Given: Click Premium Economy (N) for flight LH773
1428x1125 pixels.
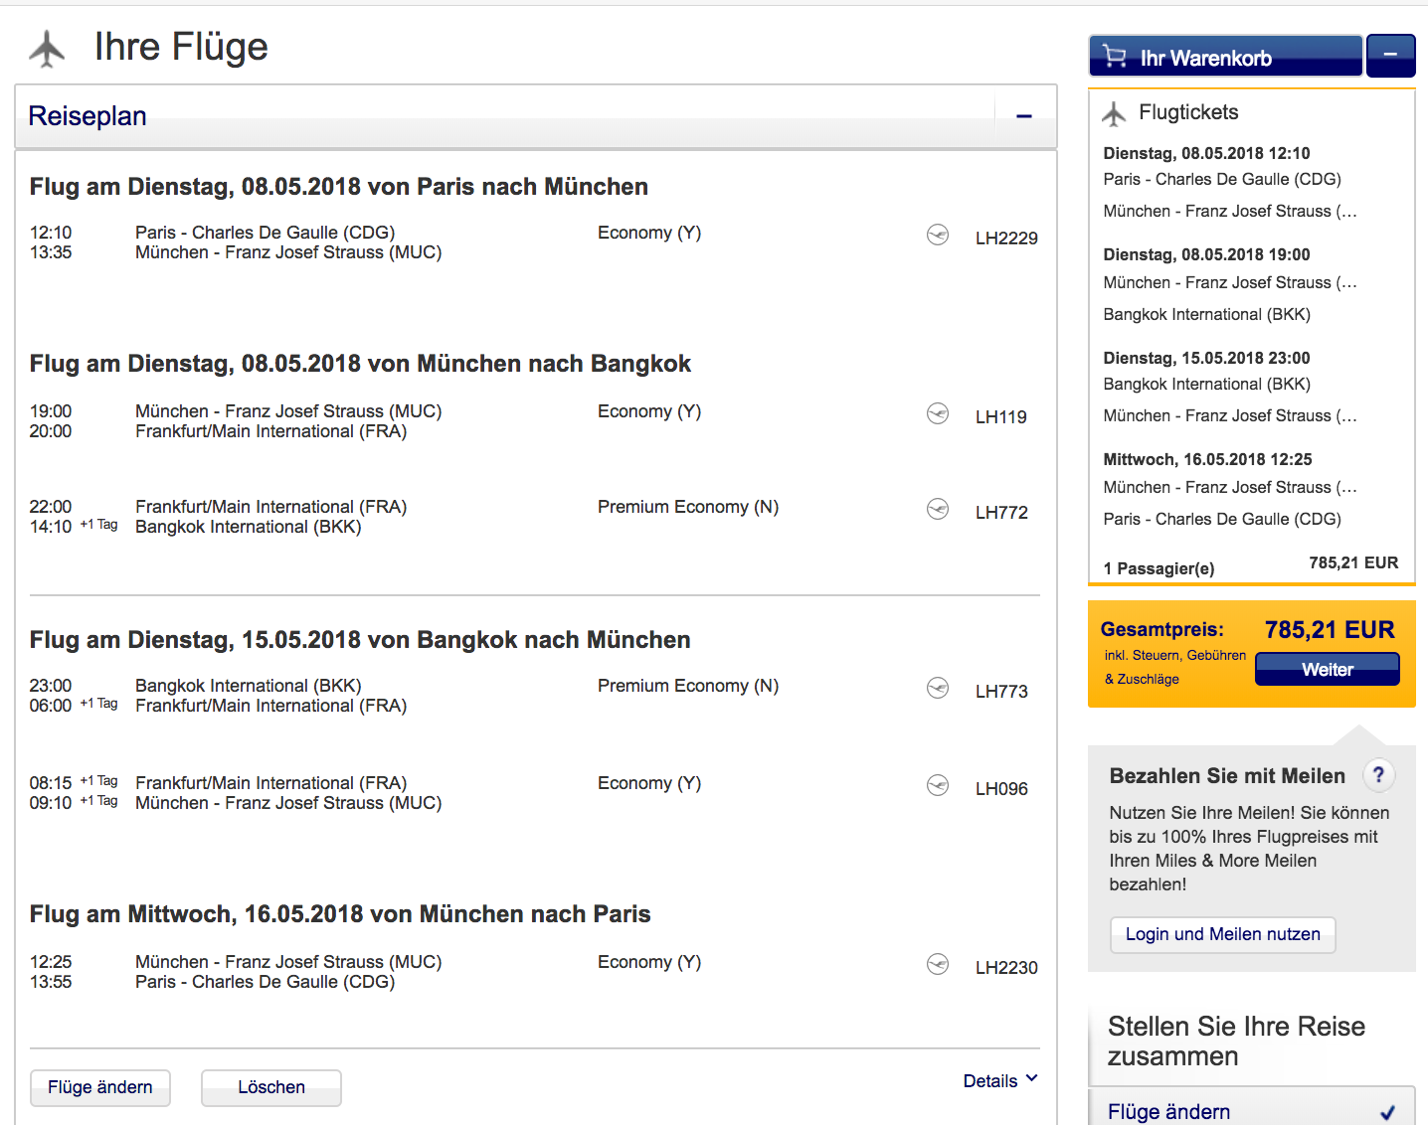Looking at the screenshot, I should pos(688,686).
